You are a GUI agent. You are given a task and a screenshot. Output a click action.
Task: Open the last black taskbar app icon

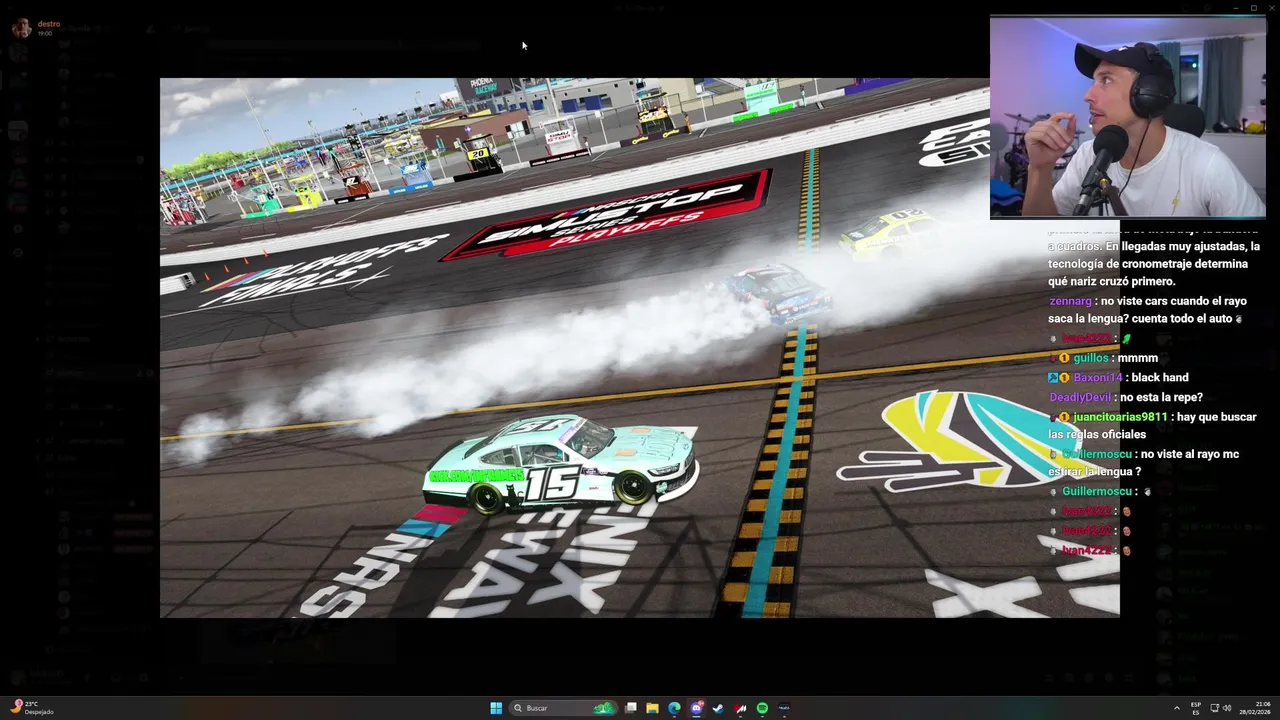coord(784,708)
